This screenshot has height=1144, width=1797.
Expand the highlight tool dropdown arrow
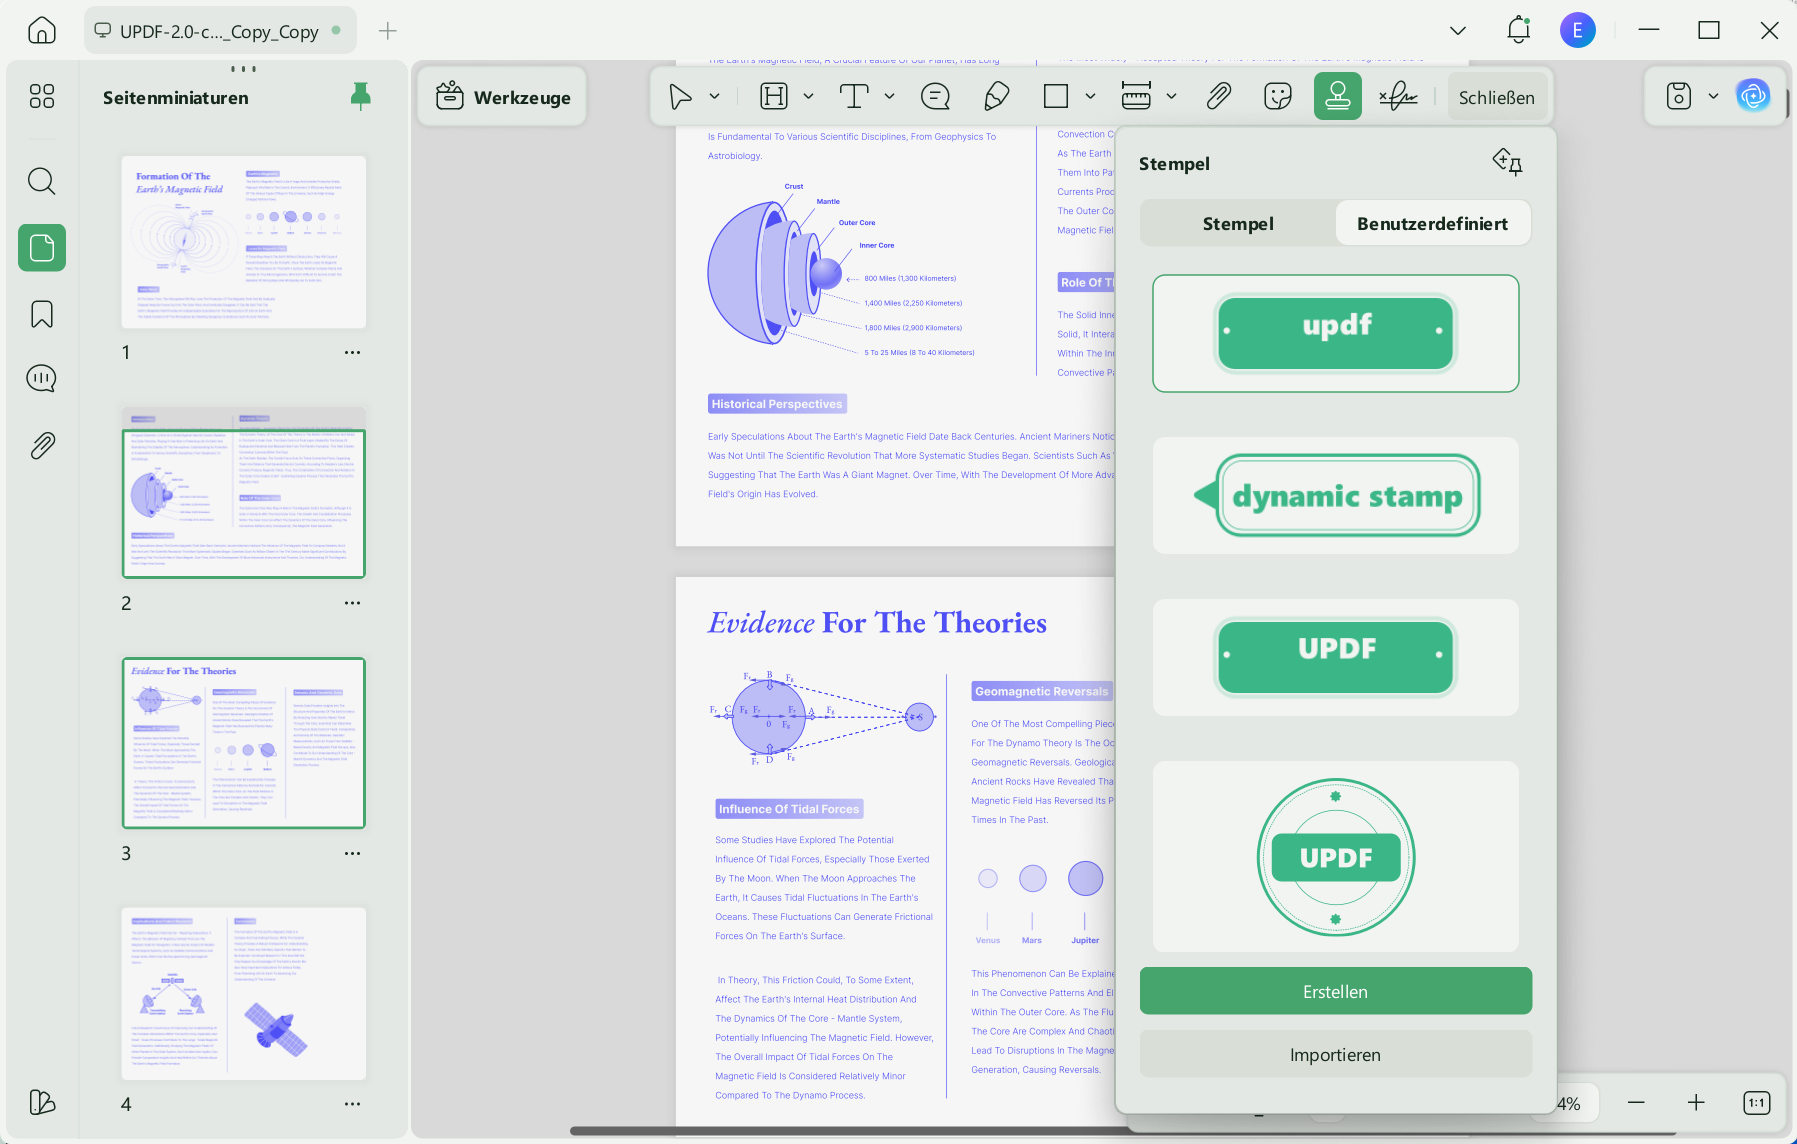point(808,96)
